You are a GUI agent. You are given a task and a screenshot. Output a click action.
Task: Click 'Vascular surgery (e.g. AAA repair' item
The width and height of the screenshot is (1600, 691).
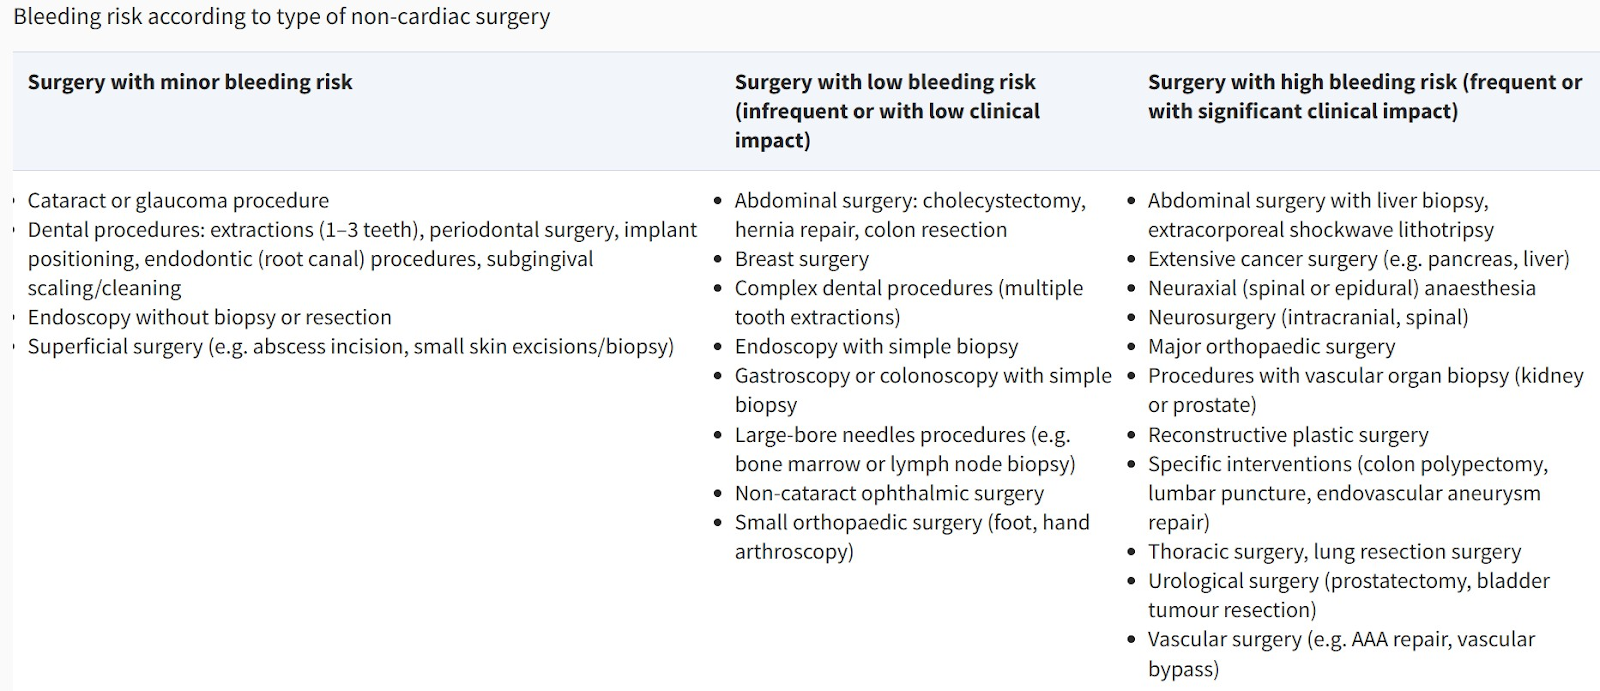[1341, 654]
